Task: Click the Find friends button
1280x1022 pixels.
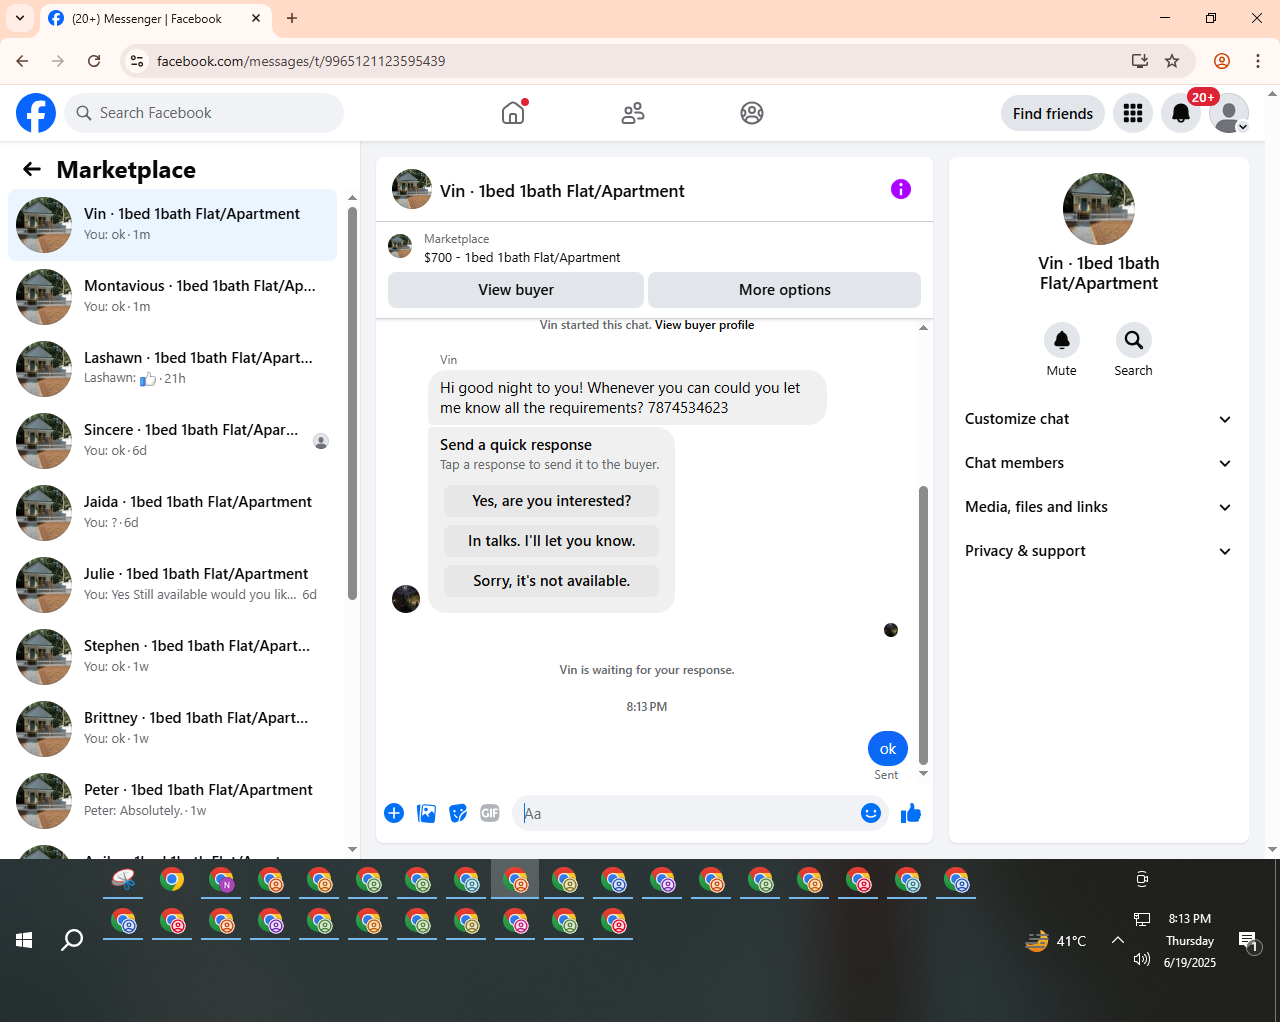Action: coord(1053,113)
